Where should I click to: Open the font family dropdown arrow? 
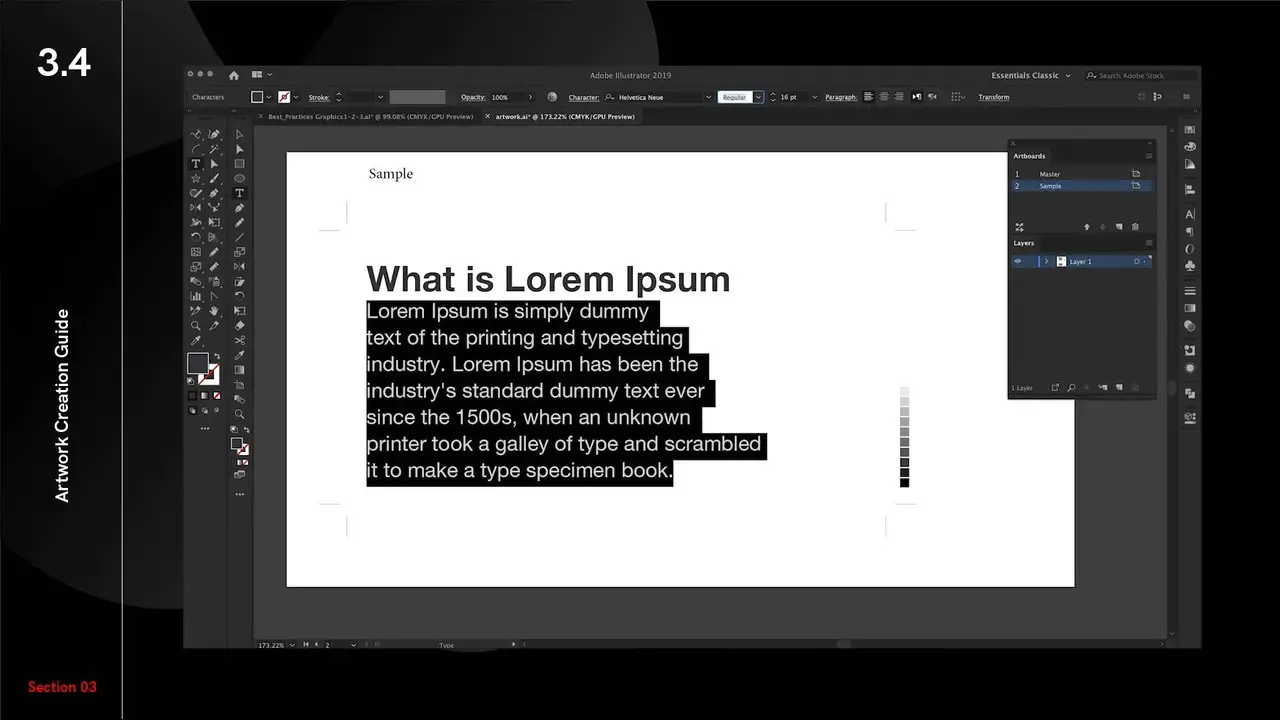pos(708,97)
